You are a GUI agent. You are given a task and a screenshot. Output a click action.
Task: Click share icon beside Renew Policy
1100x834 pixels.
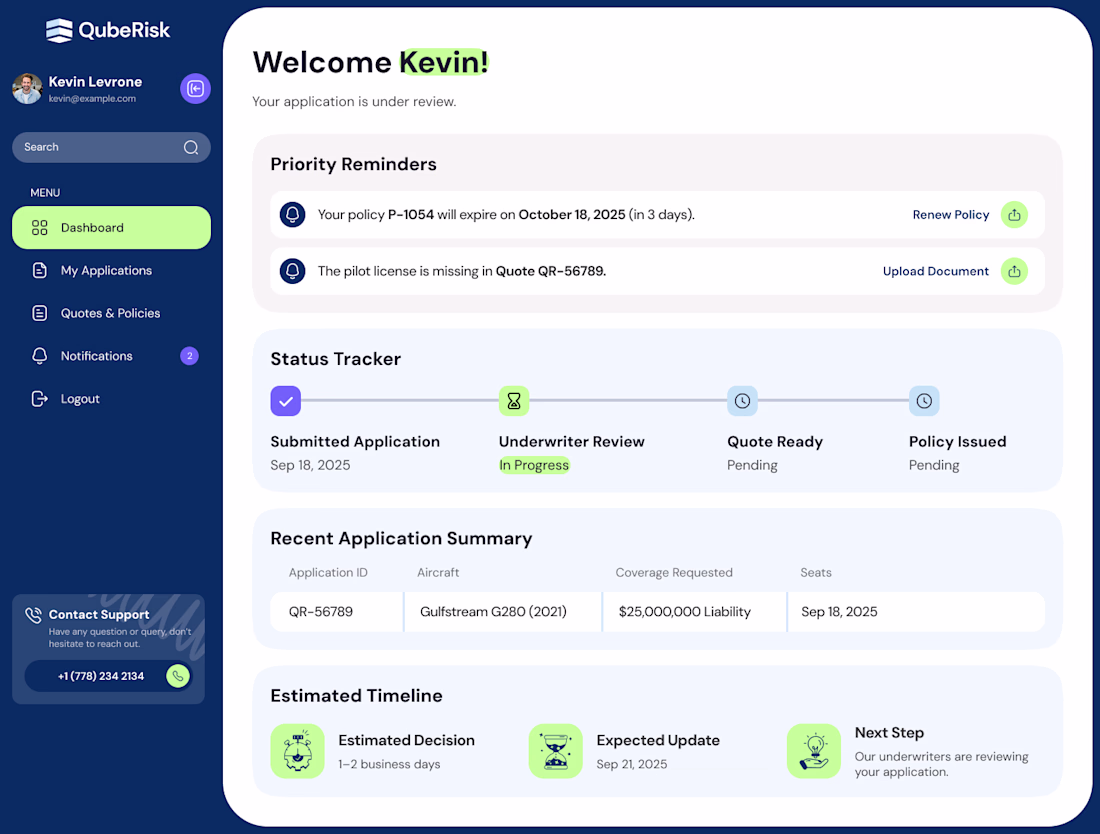click(1014, 215)
